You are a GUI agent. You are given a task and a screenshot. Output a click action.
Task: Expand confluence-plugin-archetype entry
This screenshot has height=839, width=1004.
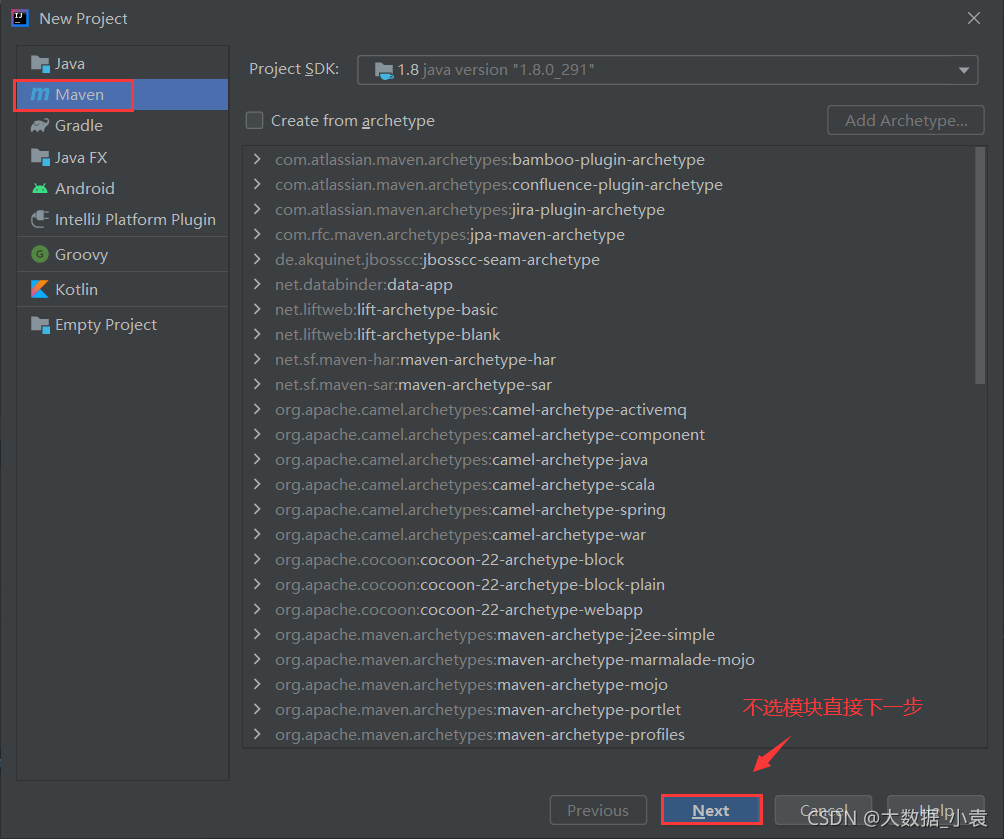[257, 184]
